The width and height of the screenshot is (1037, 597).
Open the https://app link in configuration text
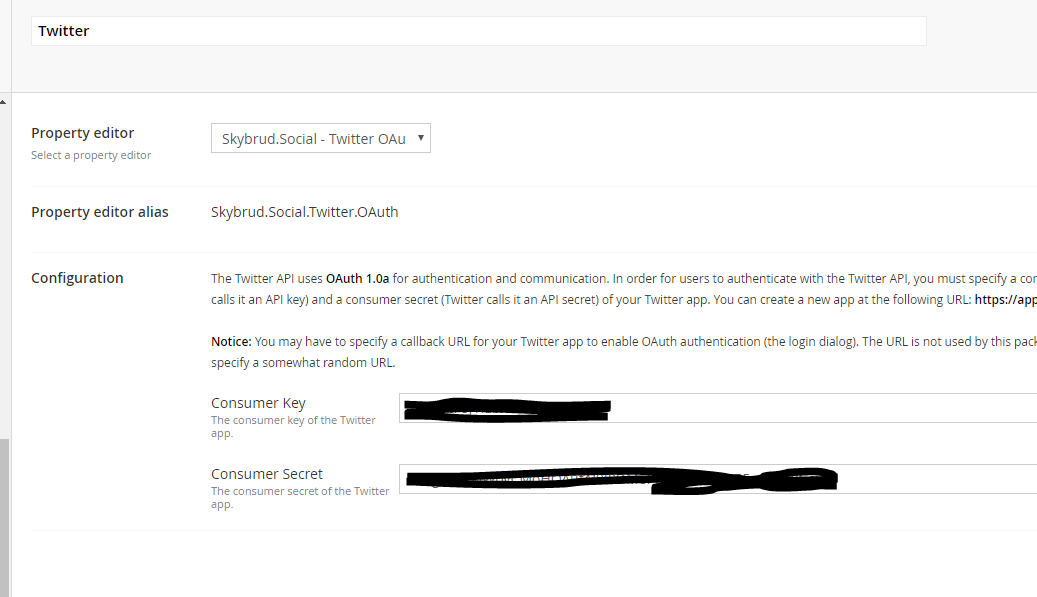[1005, 299]
